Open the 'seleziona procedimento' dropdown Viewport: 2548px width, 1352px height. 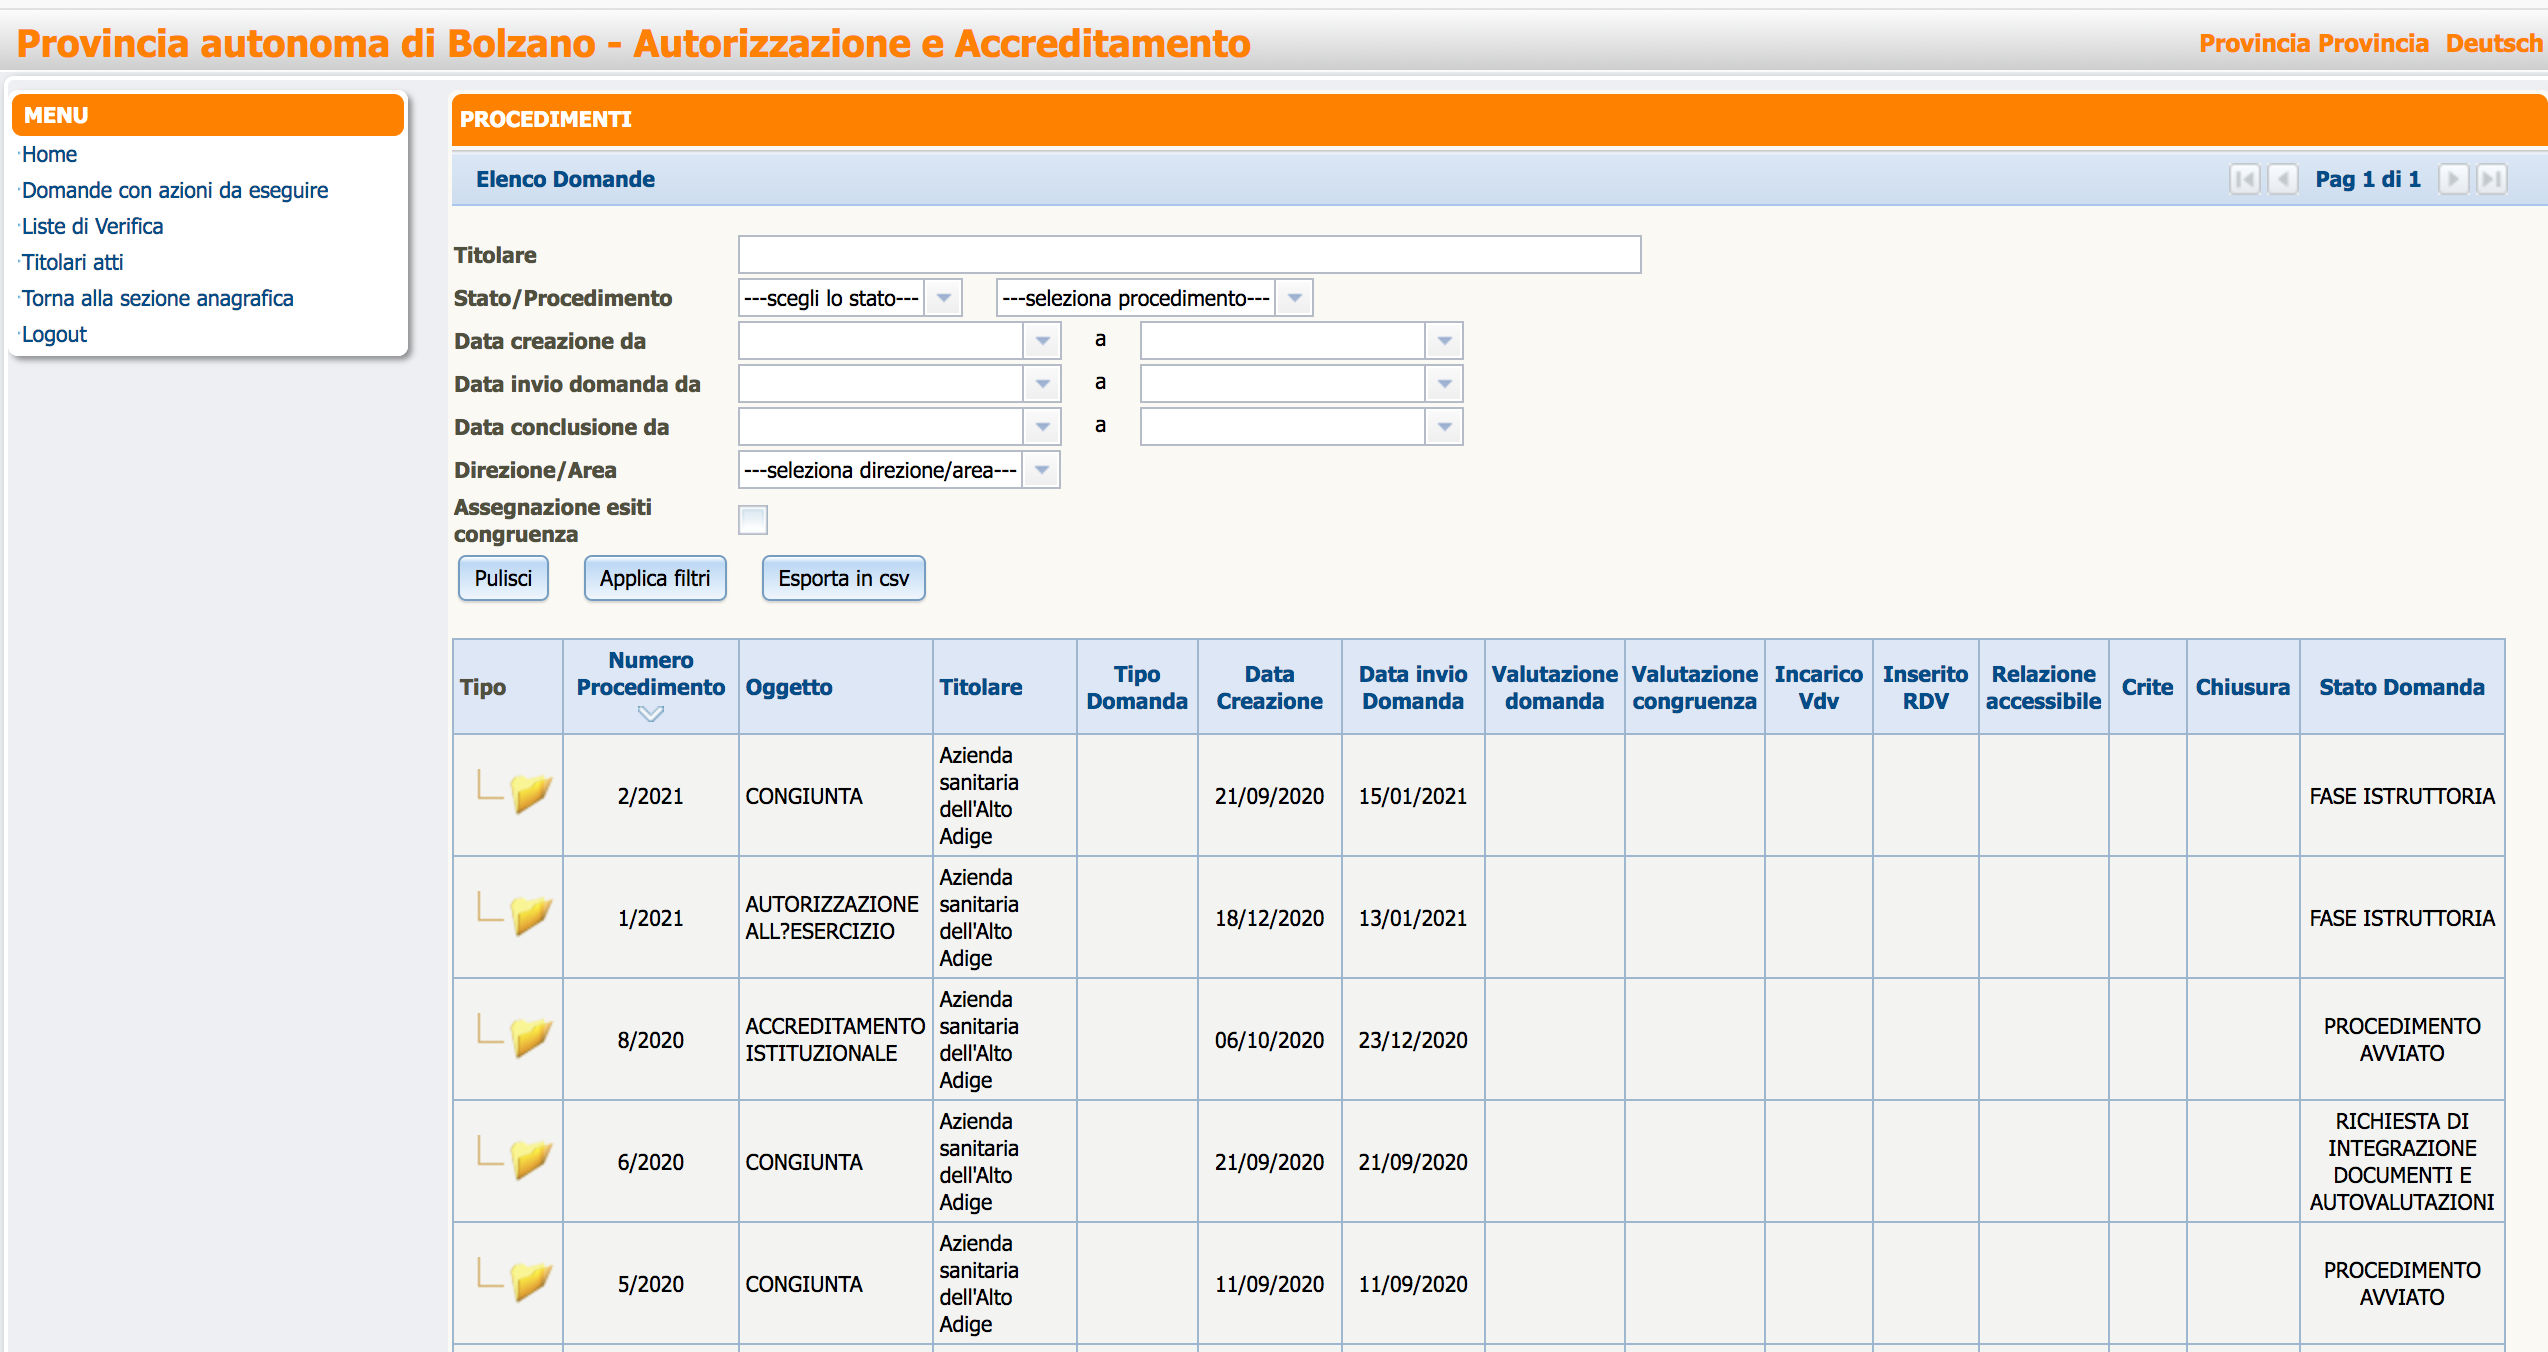[x=1294, y=298]
